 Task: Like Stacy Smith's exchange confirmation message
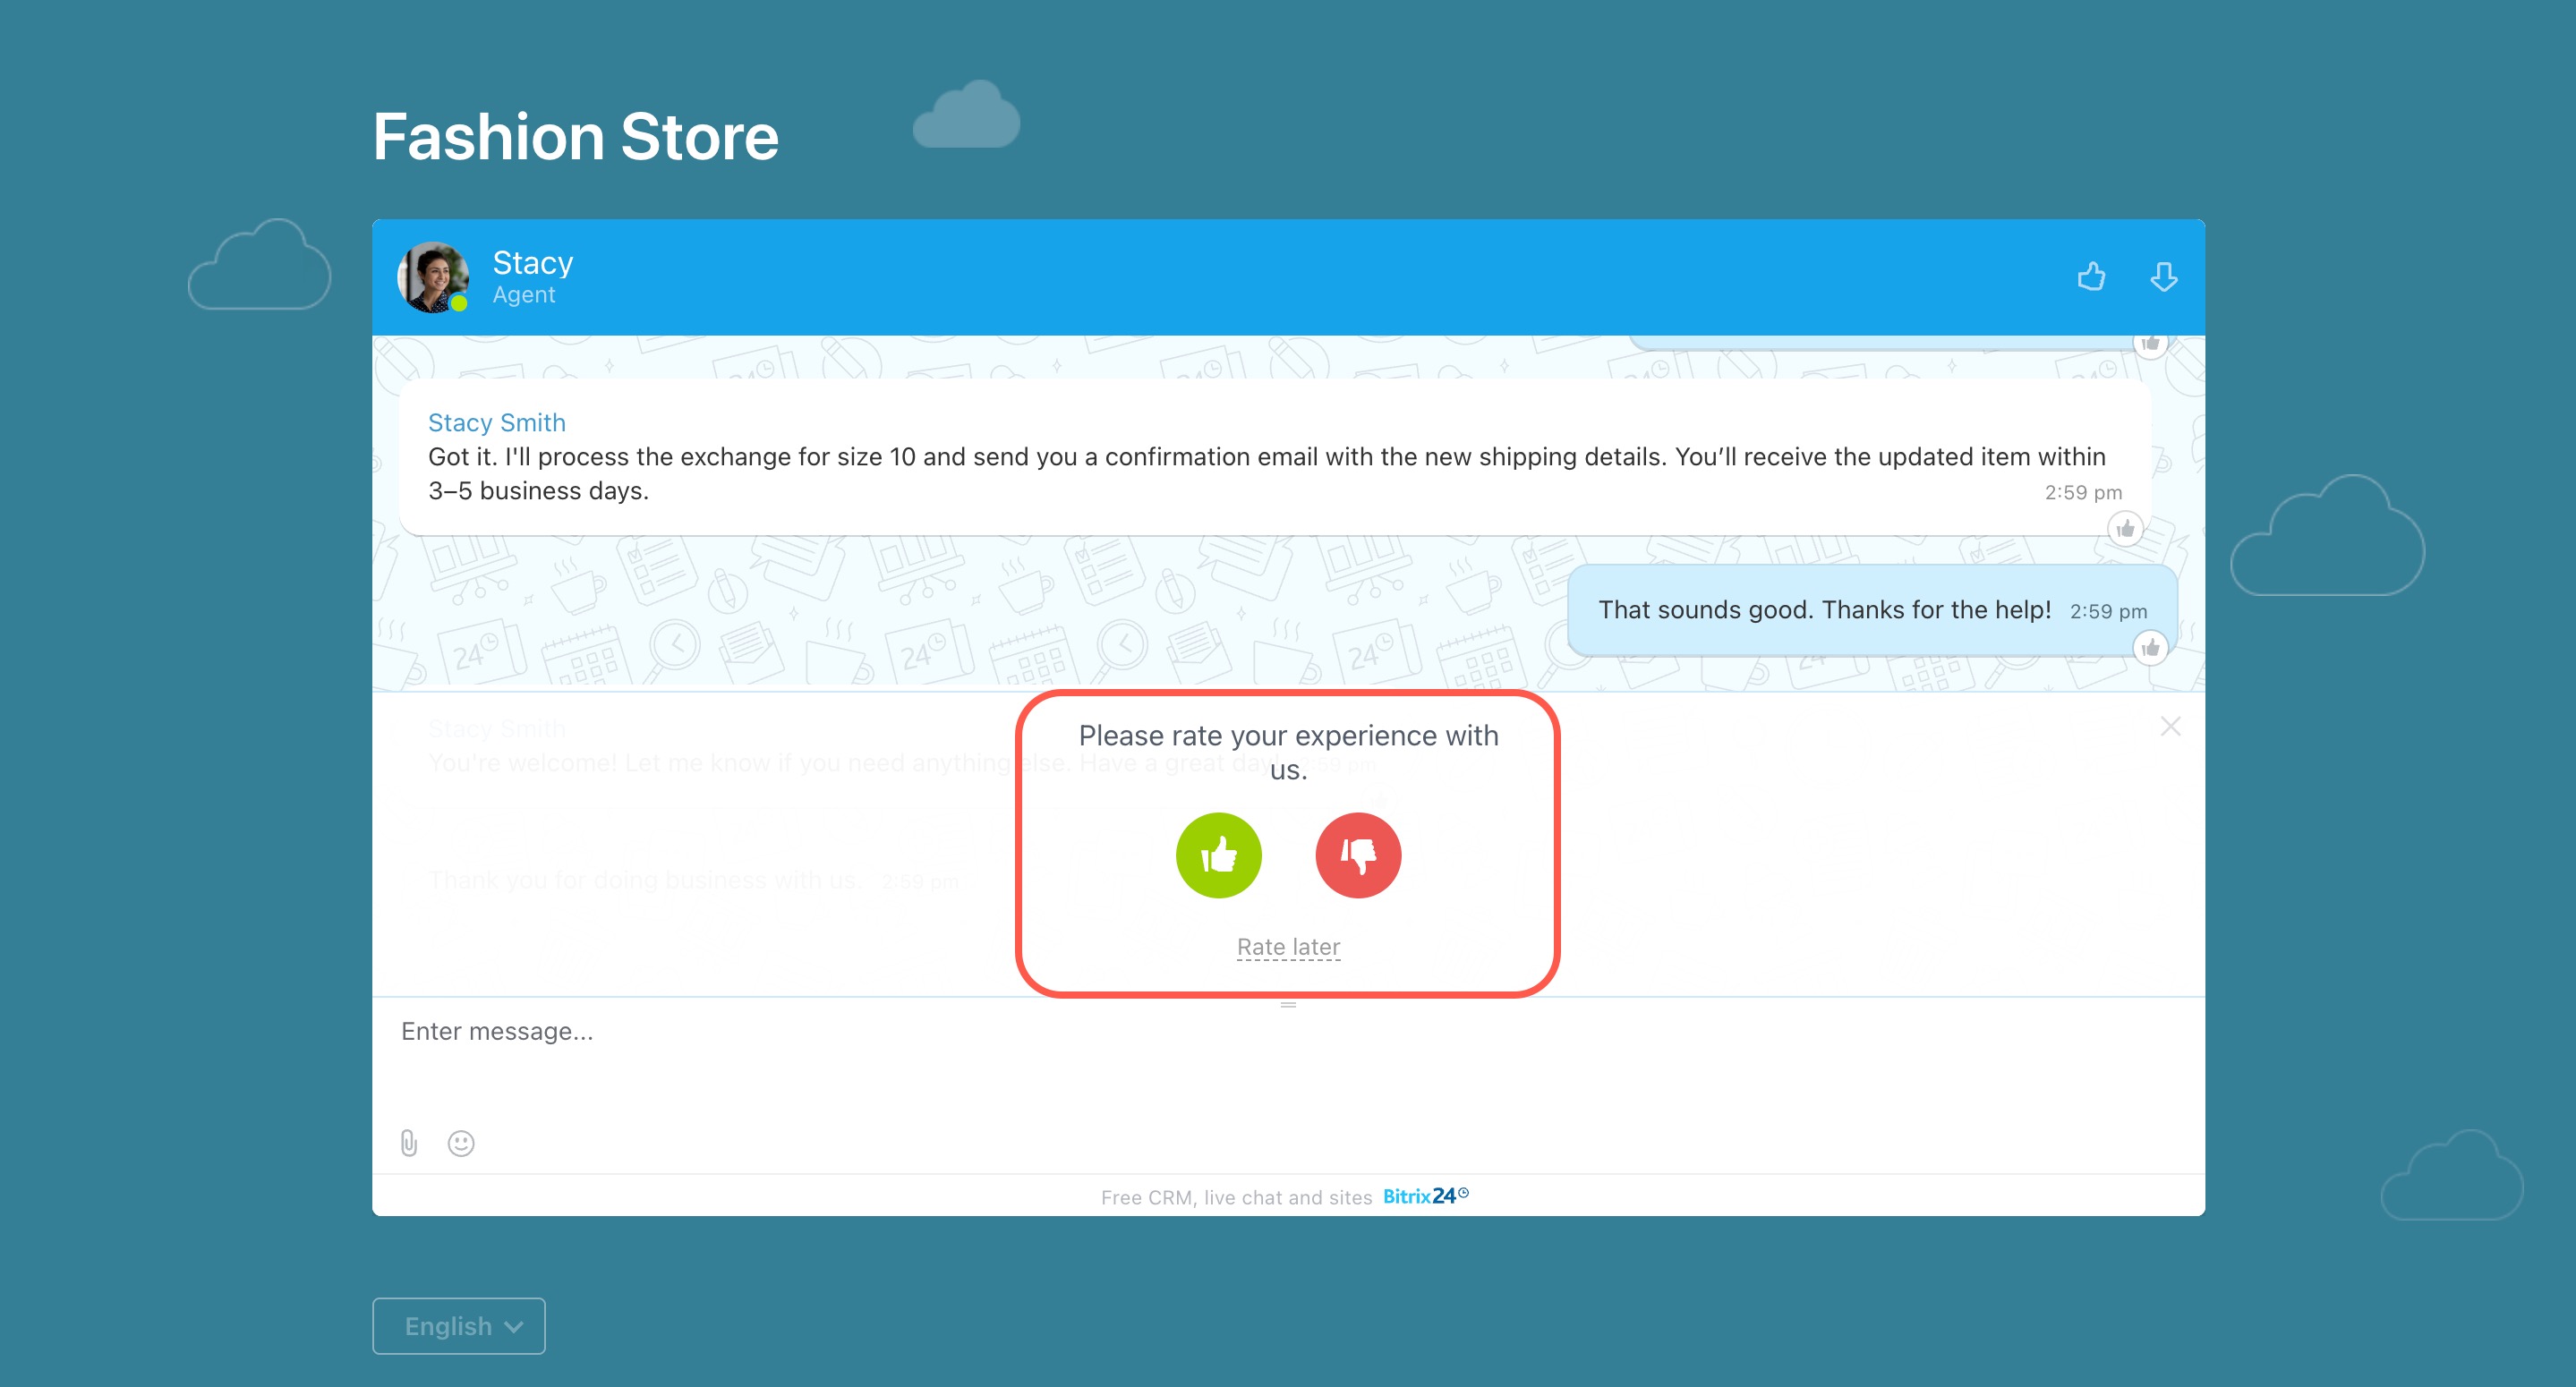[2125, 528]
